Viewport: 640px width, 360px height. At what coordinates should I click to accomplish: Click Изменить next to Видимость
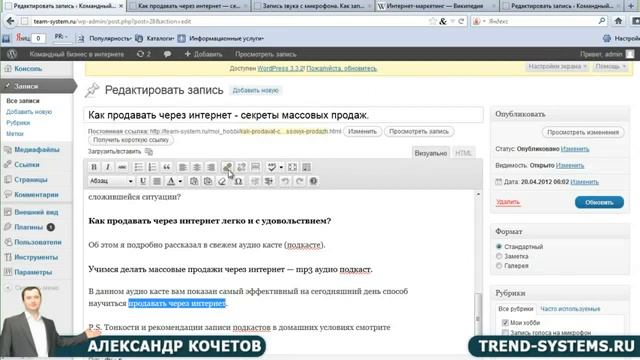coord(570,165)
